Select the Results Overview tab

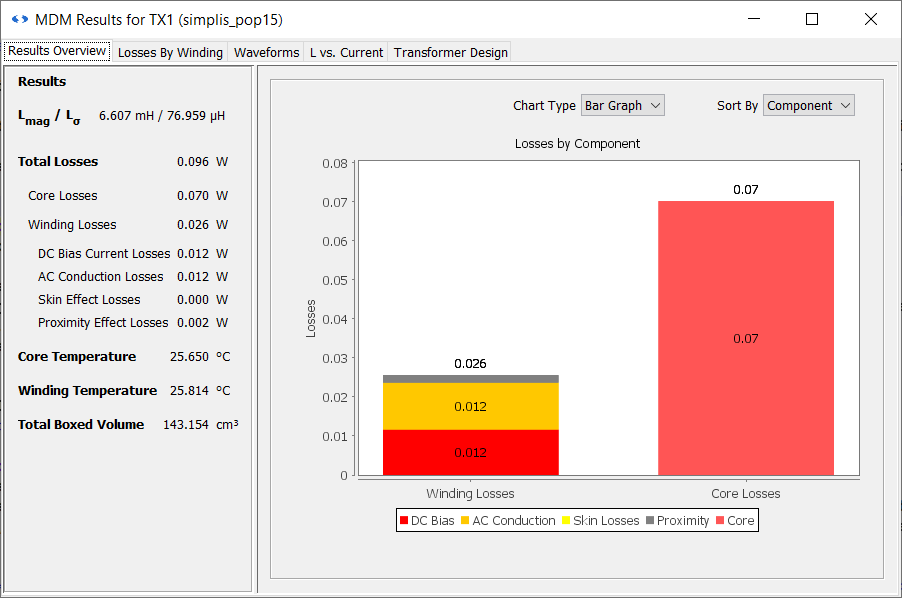(57, 51)
